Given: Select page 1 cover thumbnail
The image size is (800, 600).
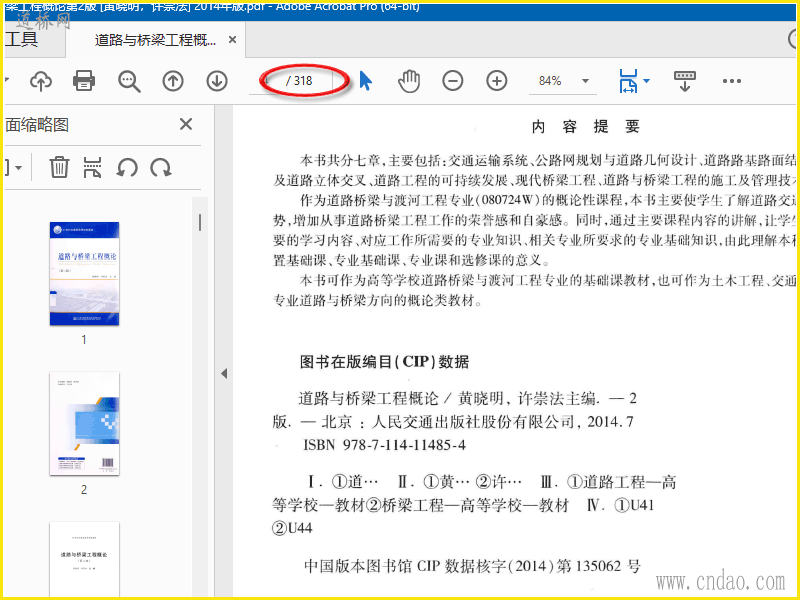Looking at the screenshot, I should point(84,273).
